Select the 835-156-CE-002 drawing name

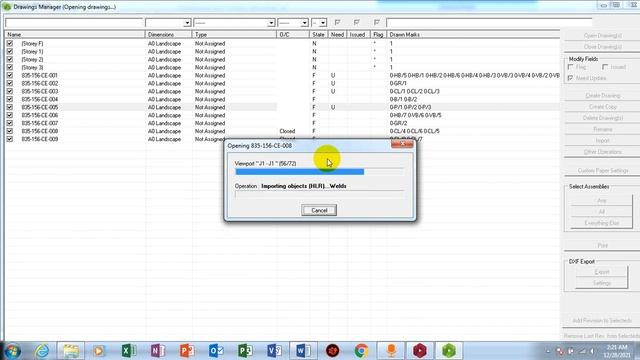tap(40, 83)
